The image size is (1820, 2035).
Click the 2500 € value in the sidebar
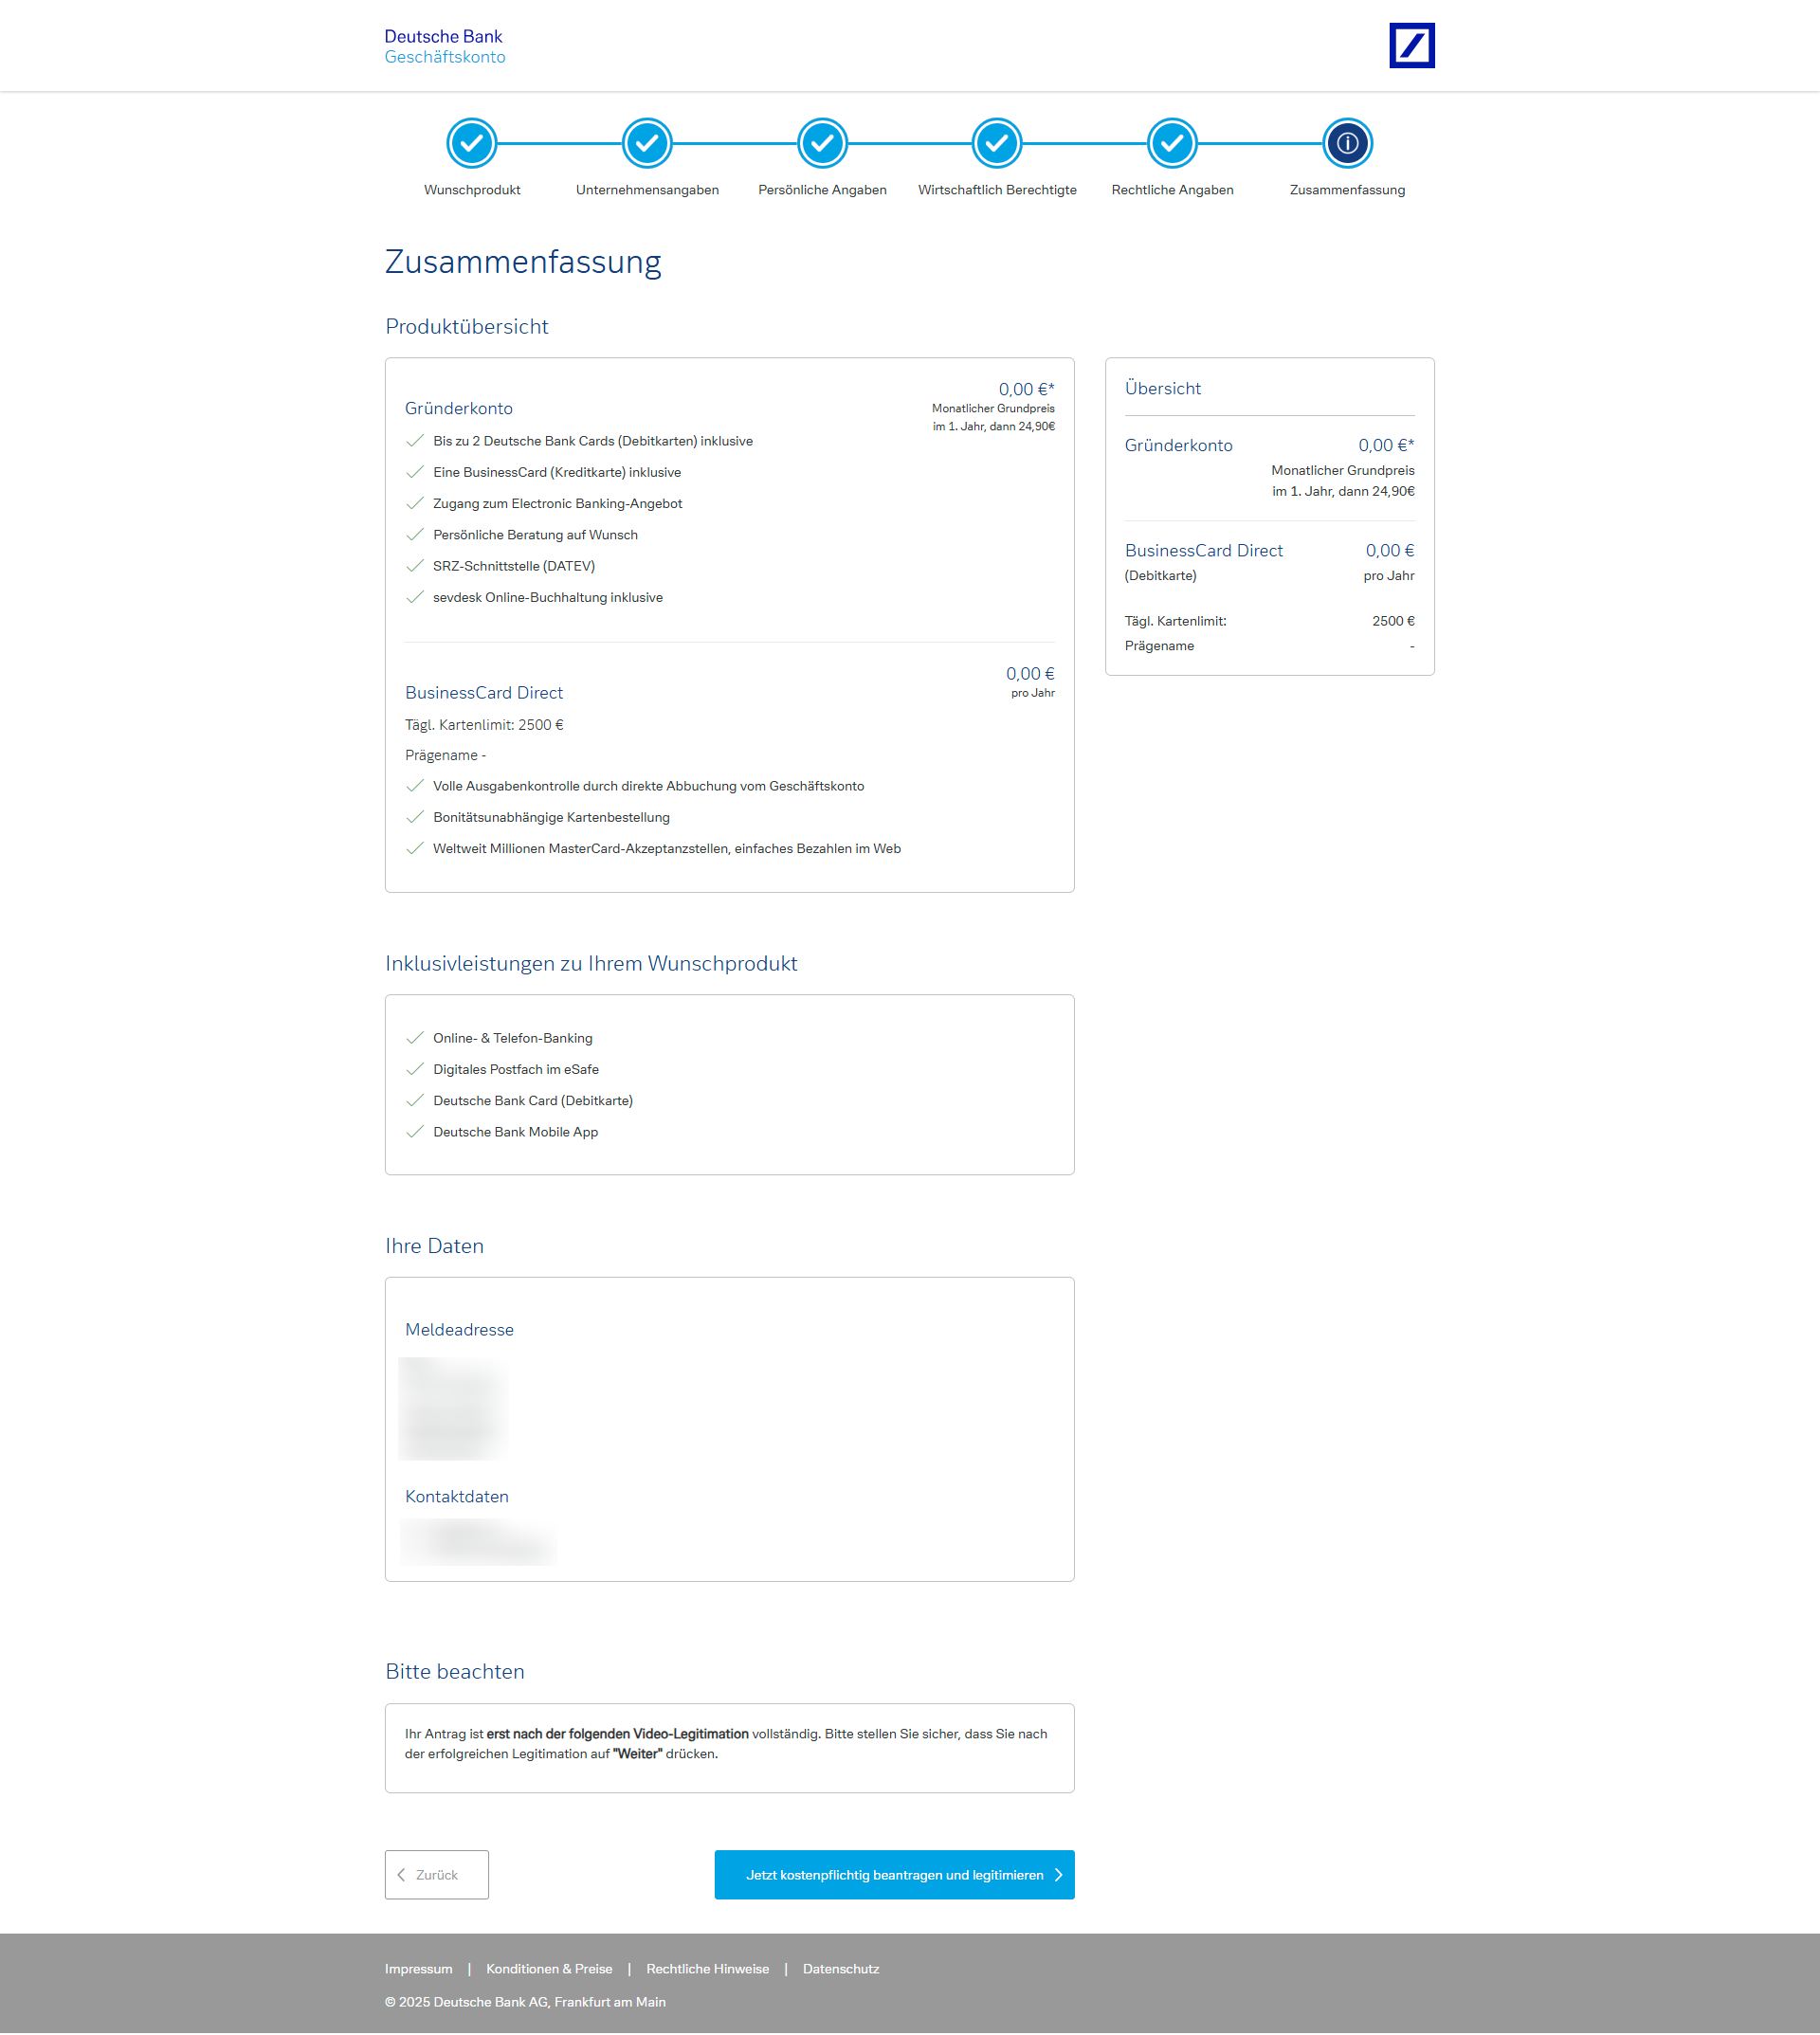pos(1393,621)
